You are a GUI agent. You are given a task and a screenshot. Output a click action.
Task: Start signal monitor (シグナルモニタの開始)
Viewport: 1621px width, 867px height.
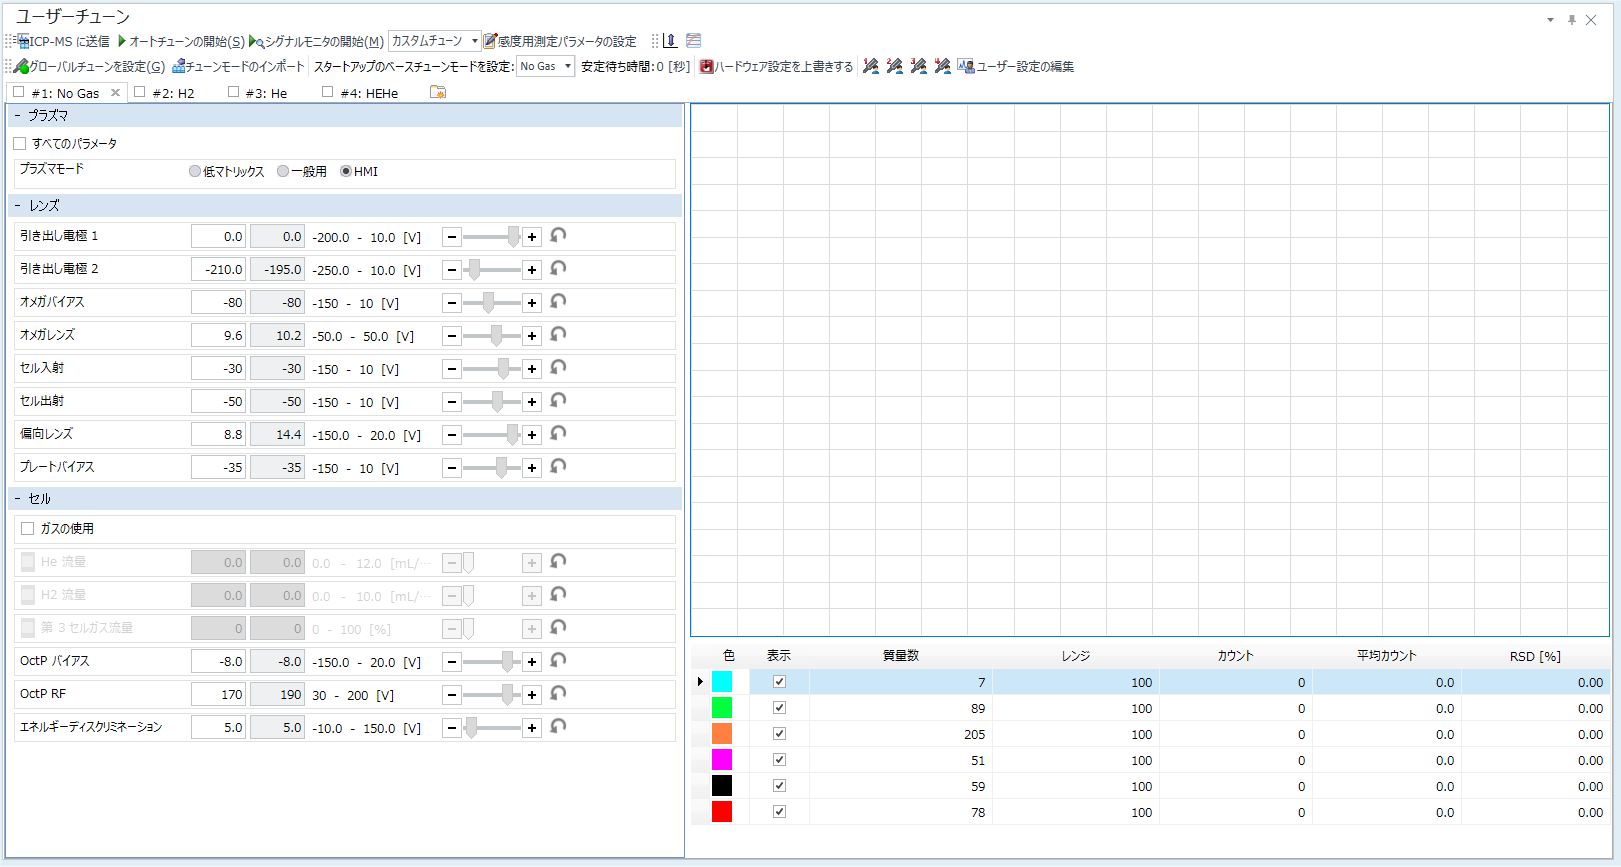[316, 41]
